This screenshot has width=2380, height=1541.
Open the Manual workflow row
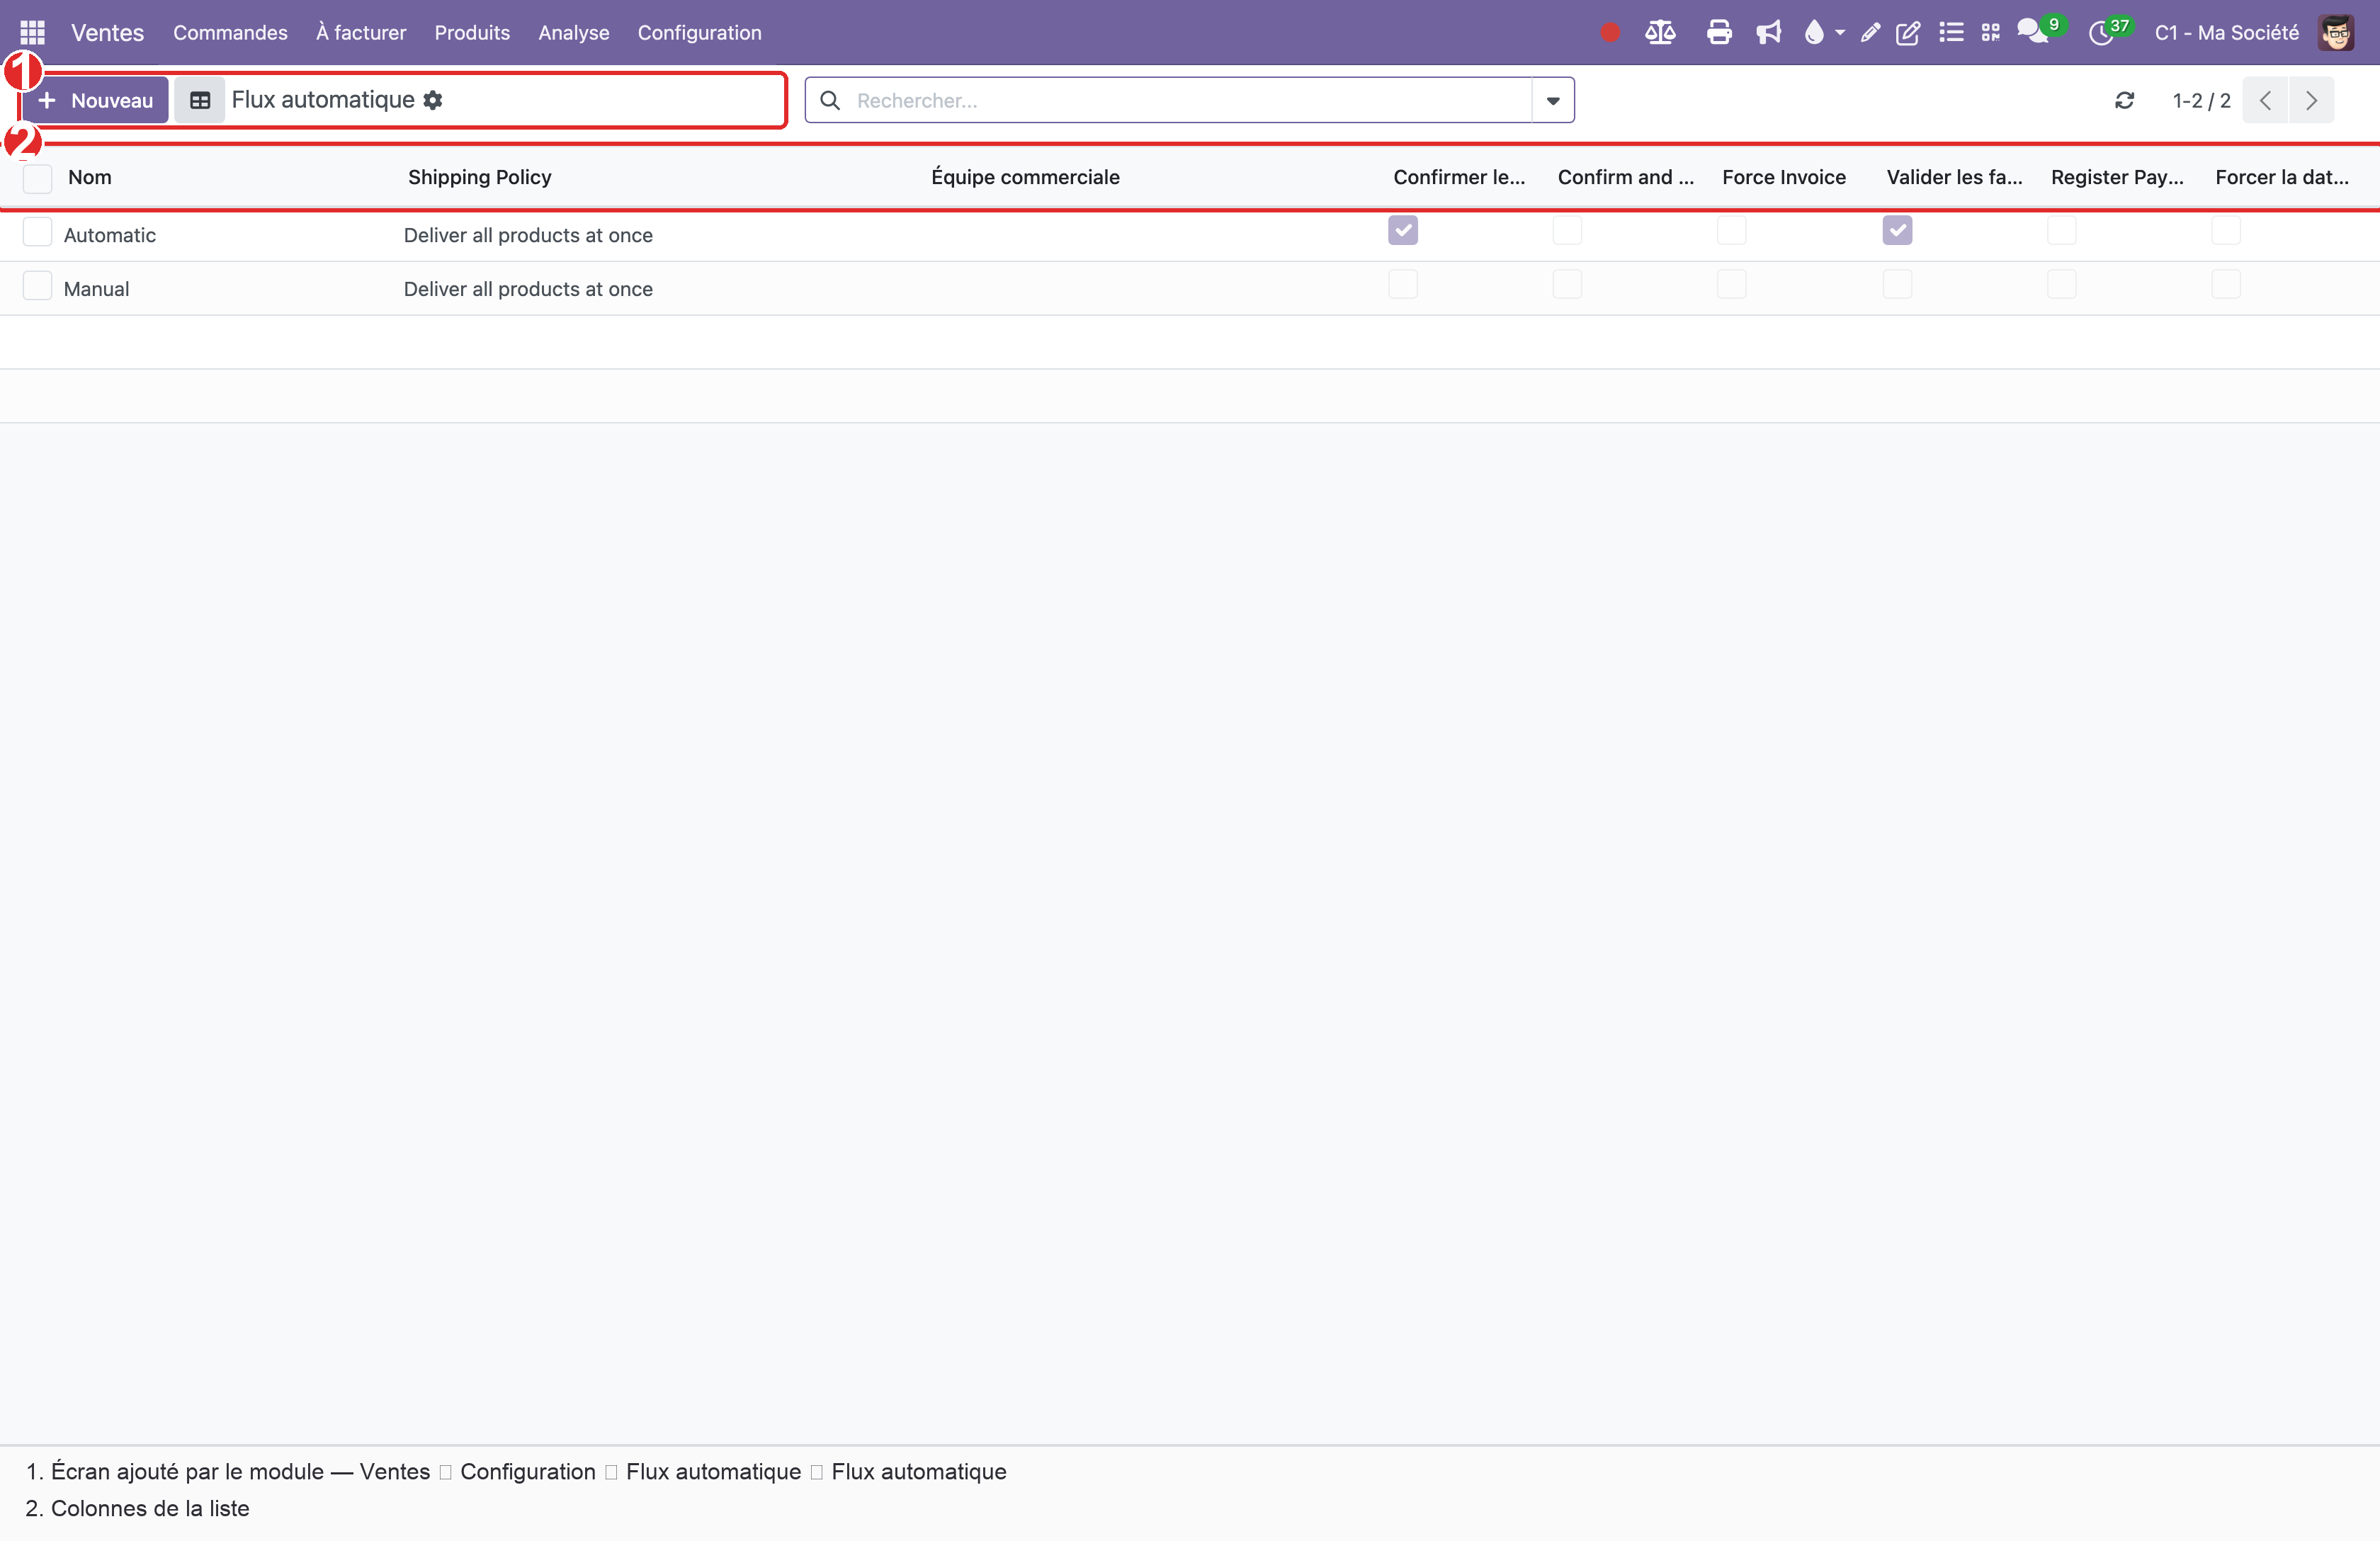tap(1190, 289)
